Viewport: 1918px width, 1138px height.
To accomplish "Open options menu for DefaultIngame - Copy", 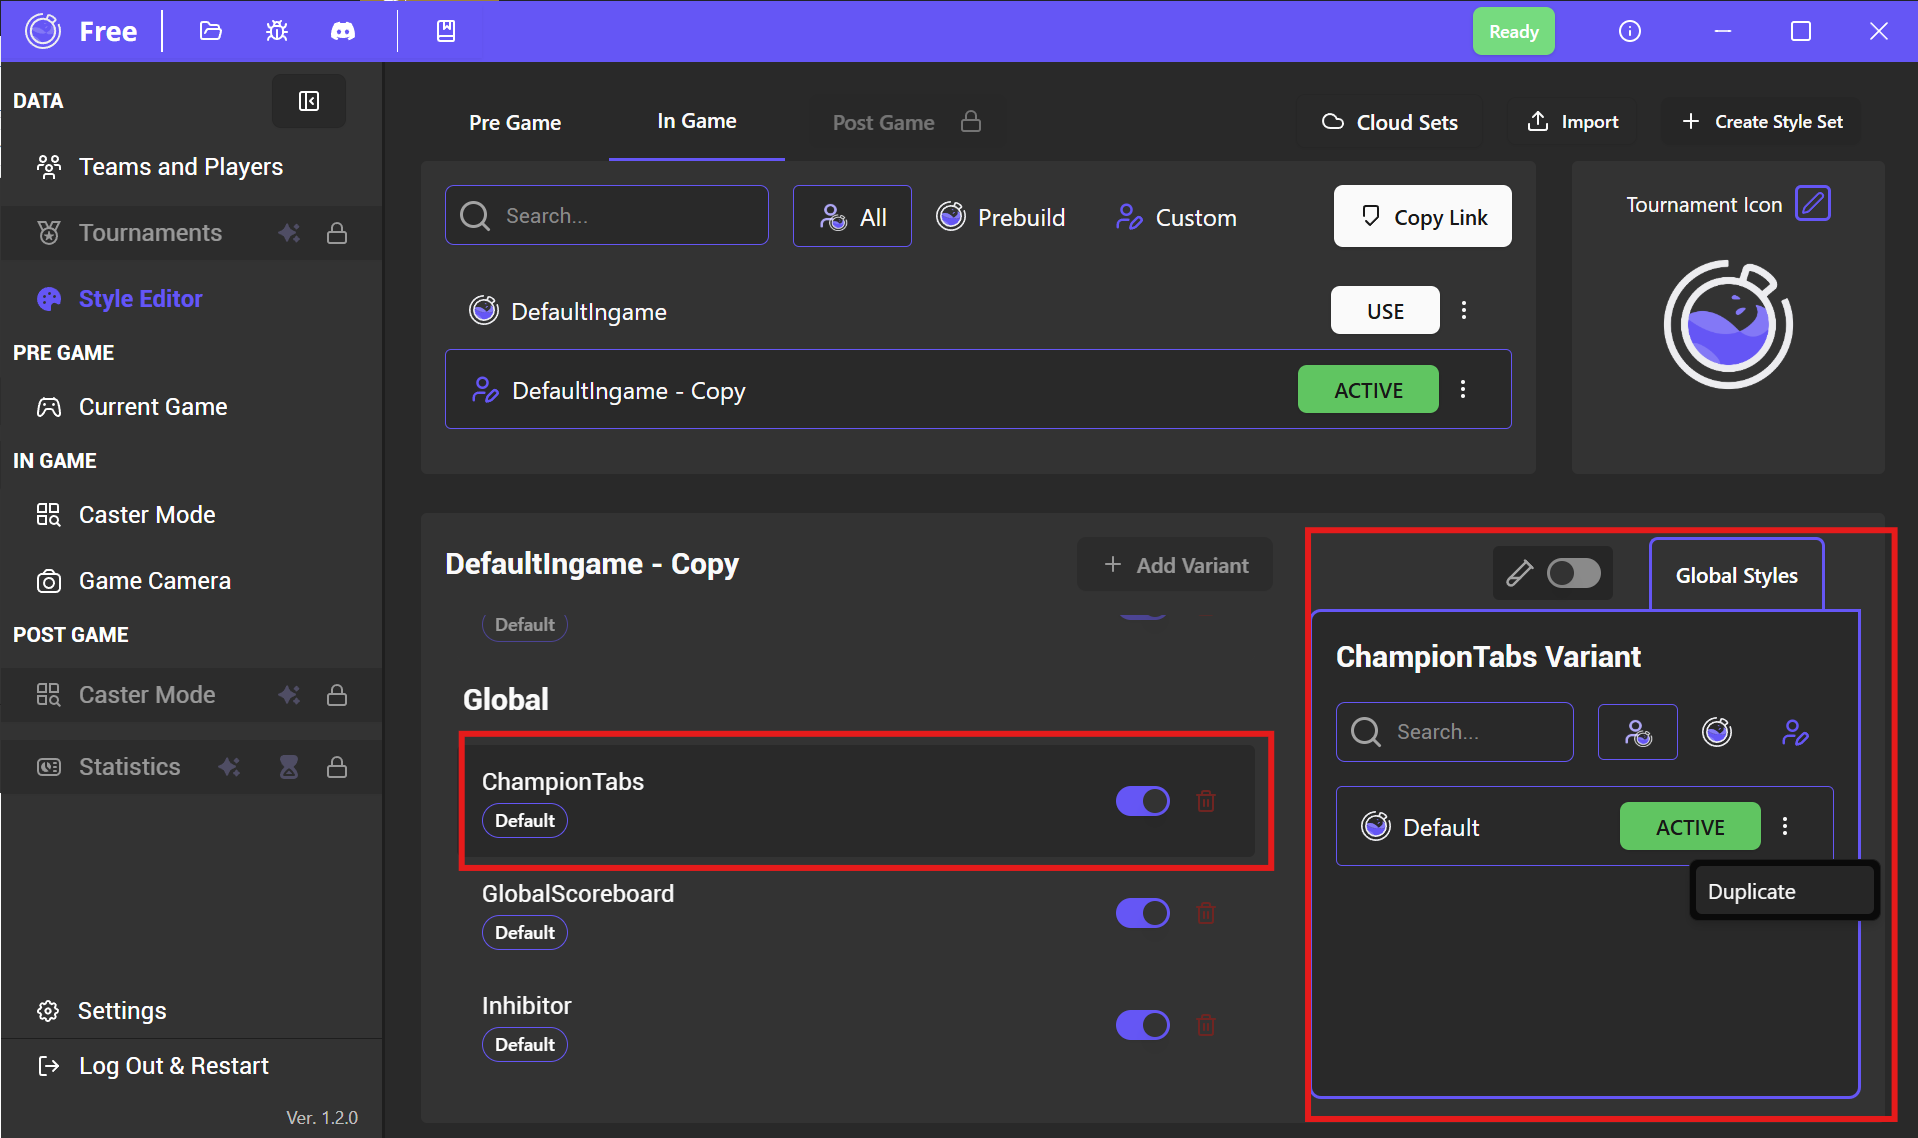I will [1463, 390].
